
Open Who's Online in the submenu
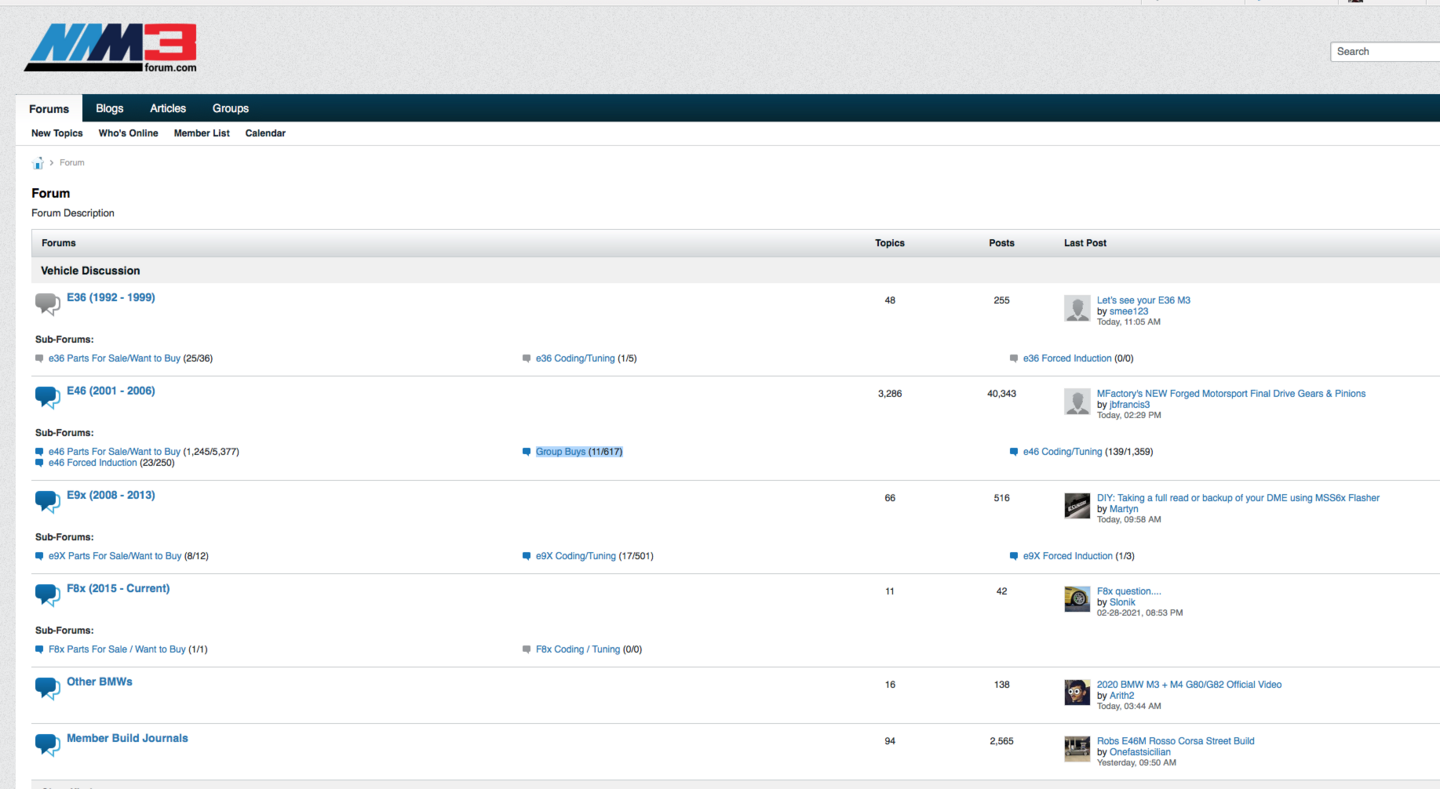tap(128, 133)
